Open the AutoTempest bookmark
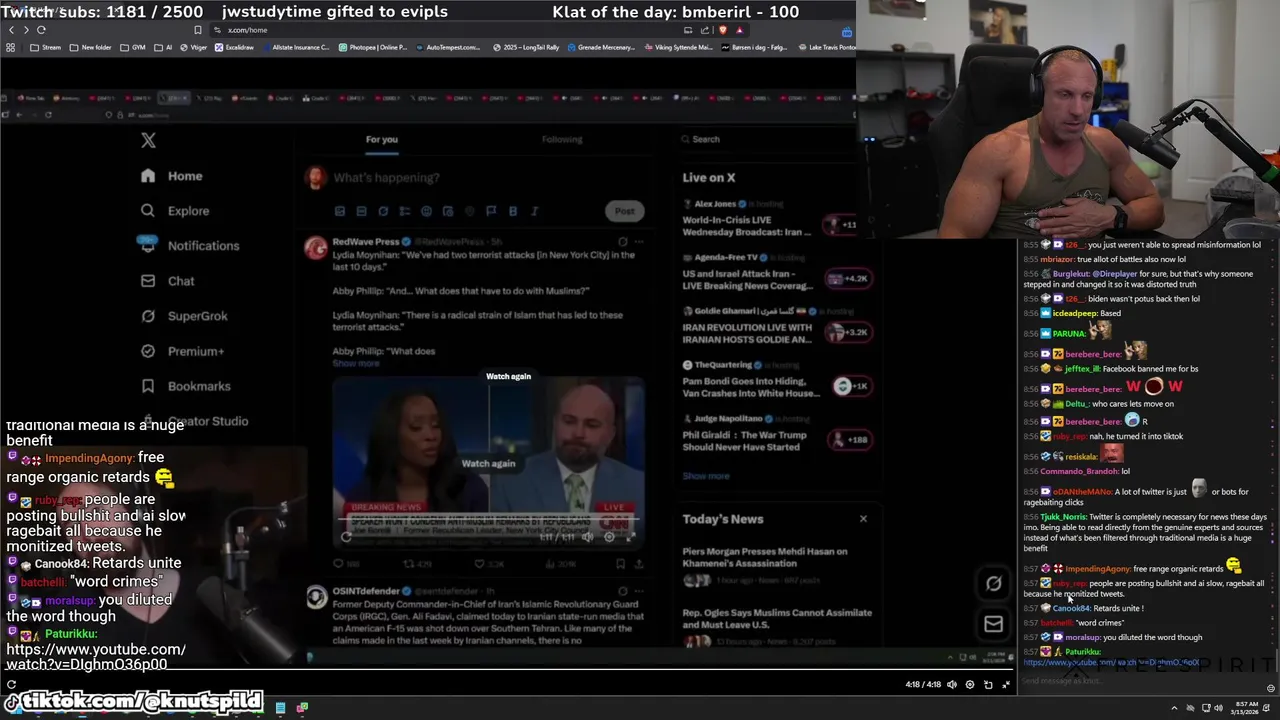Image resolution: width=1280 pixels, height=720 pixels. click(x=449, y=47)
